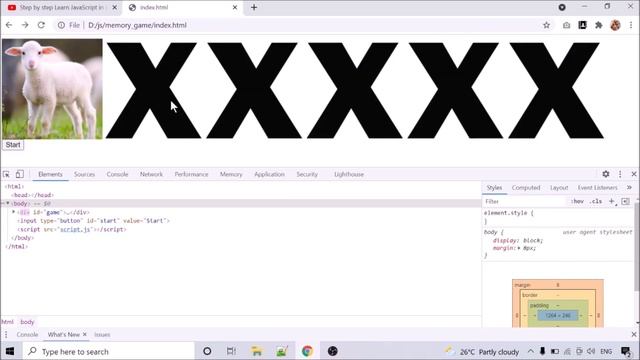Collapse the body node arrow

[x=8, y=203]
